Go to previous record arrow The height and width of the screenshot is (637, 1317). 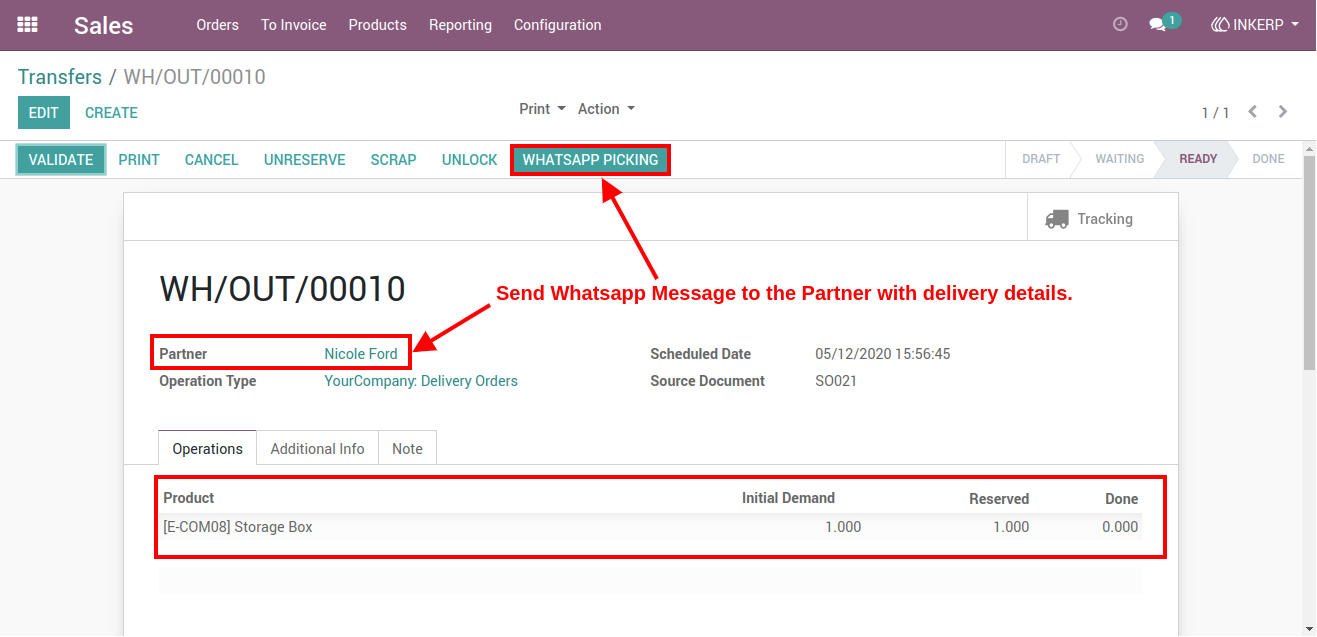(1252, 112)
